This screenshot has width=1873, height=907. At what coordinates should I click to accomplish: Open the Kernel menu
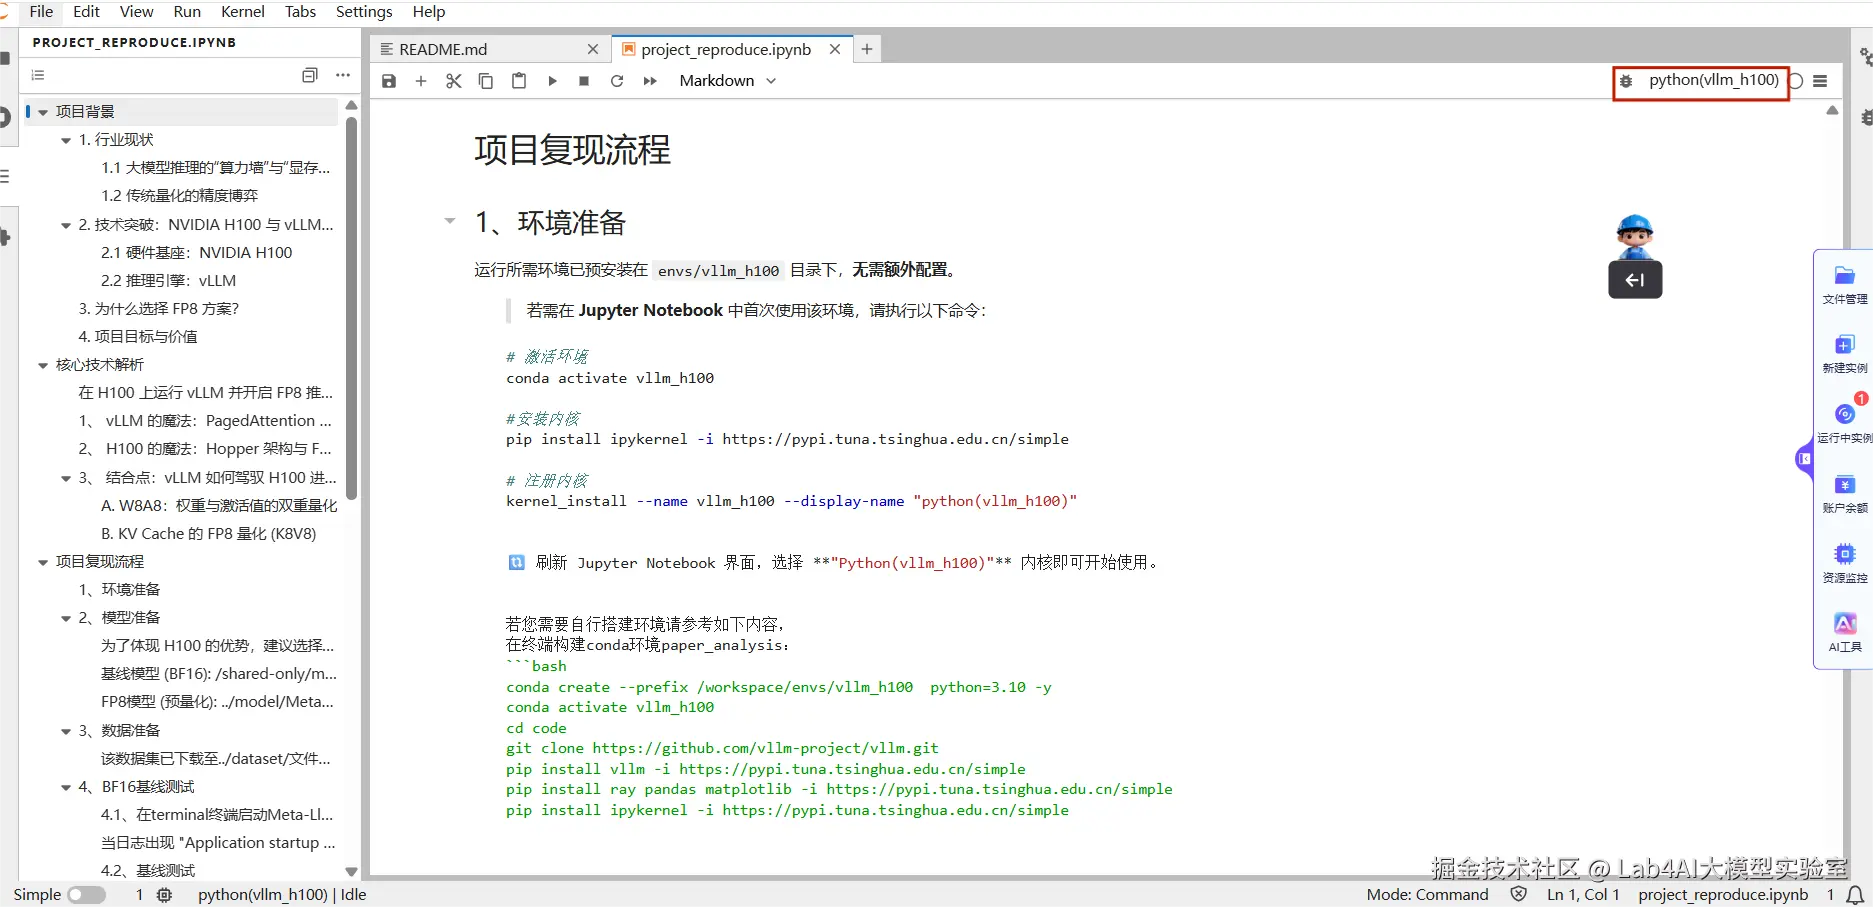243,12
